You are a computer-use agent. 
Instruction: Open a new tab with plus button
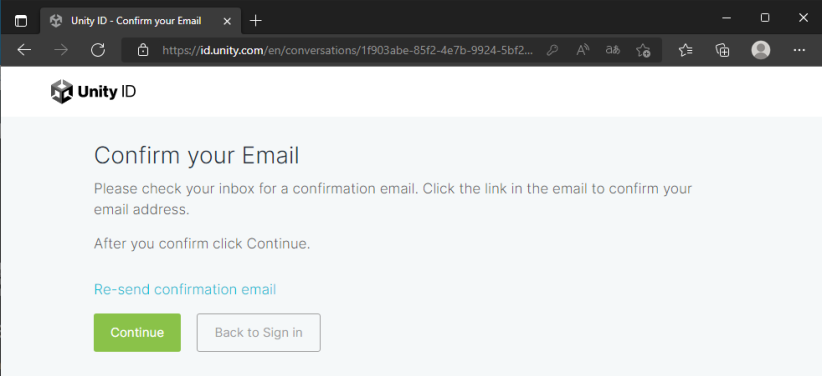255,21
